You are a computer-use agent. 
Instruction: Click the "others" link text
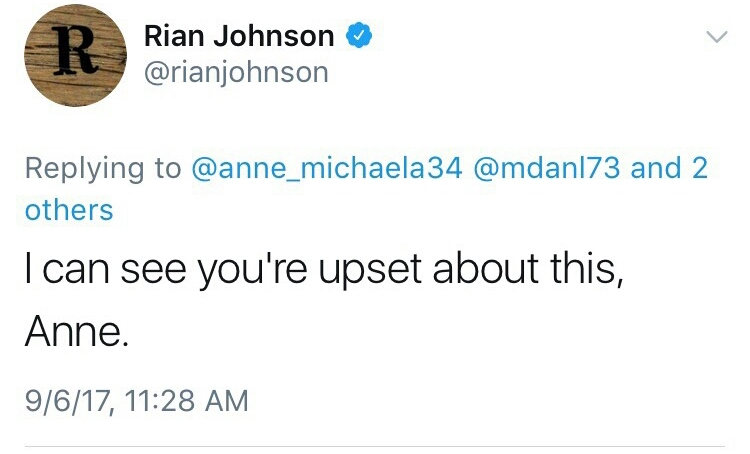click(x=69, y=210)
